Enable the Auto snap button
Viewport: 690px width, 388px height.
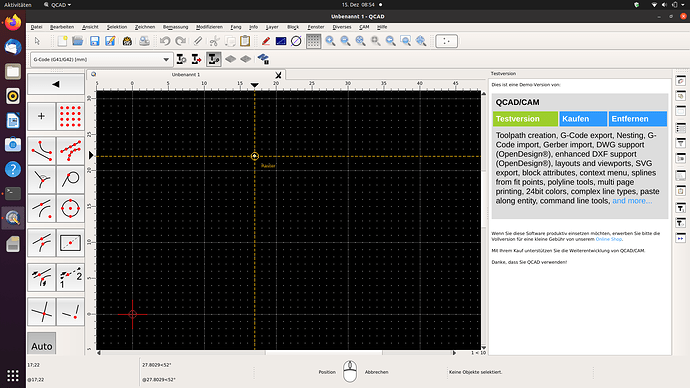tap(42, 344)
